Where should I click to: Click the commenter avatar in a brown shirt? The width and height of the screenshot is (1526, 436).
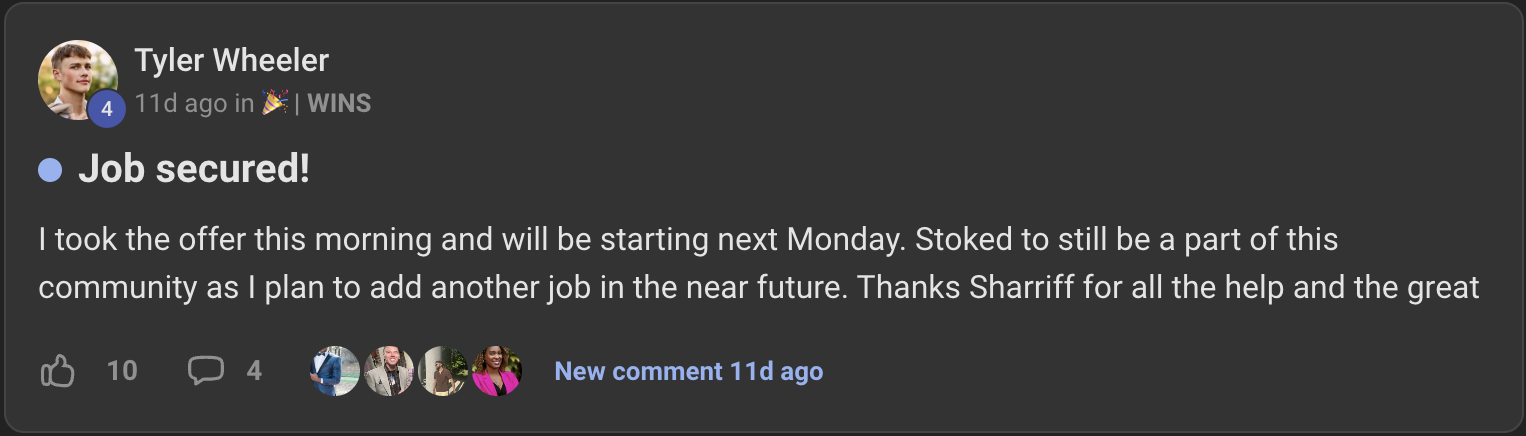click(x=442, y=371)
